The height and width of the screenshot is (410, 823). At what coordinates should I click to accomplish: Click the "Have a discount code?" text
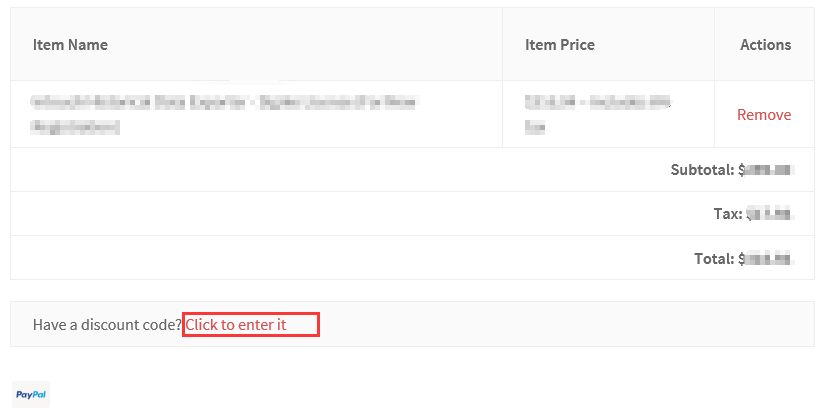point(107,324)
